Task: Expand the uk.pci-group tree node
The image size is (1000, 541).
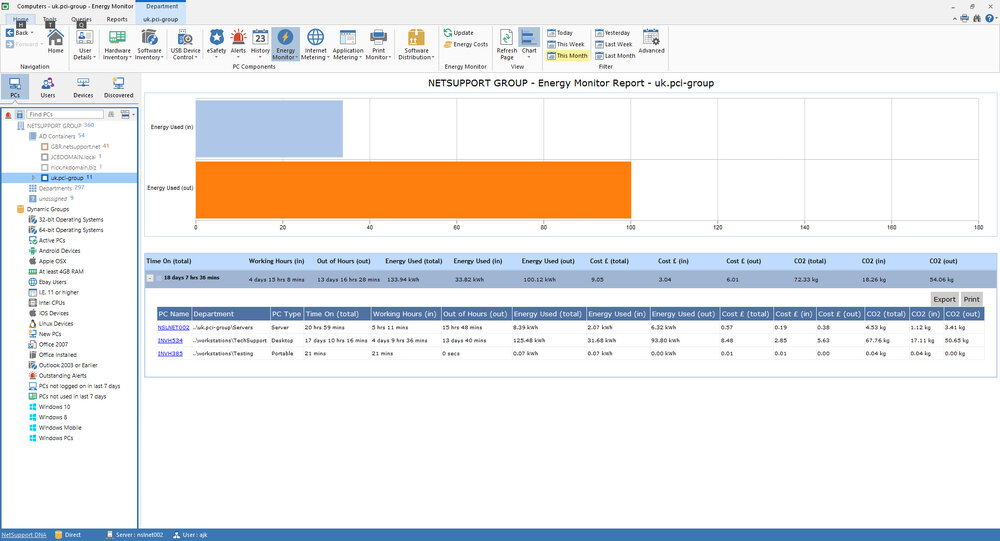Action: click(34, 178)
